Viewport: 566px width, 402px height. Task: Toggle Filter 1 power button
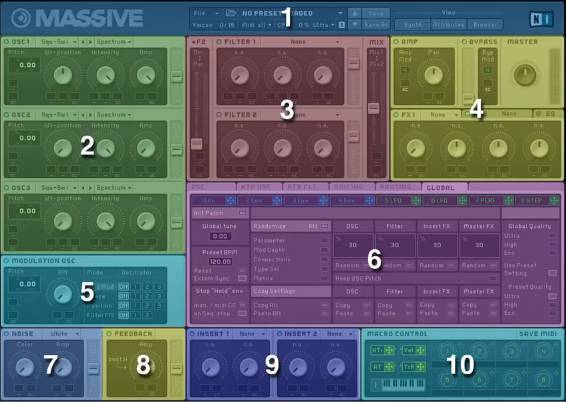219,42
